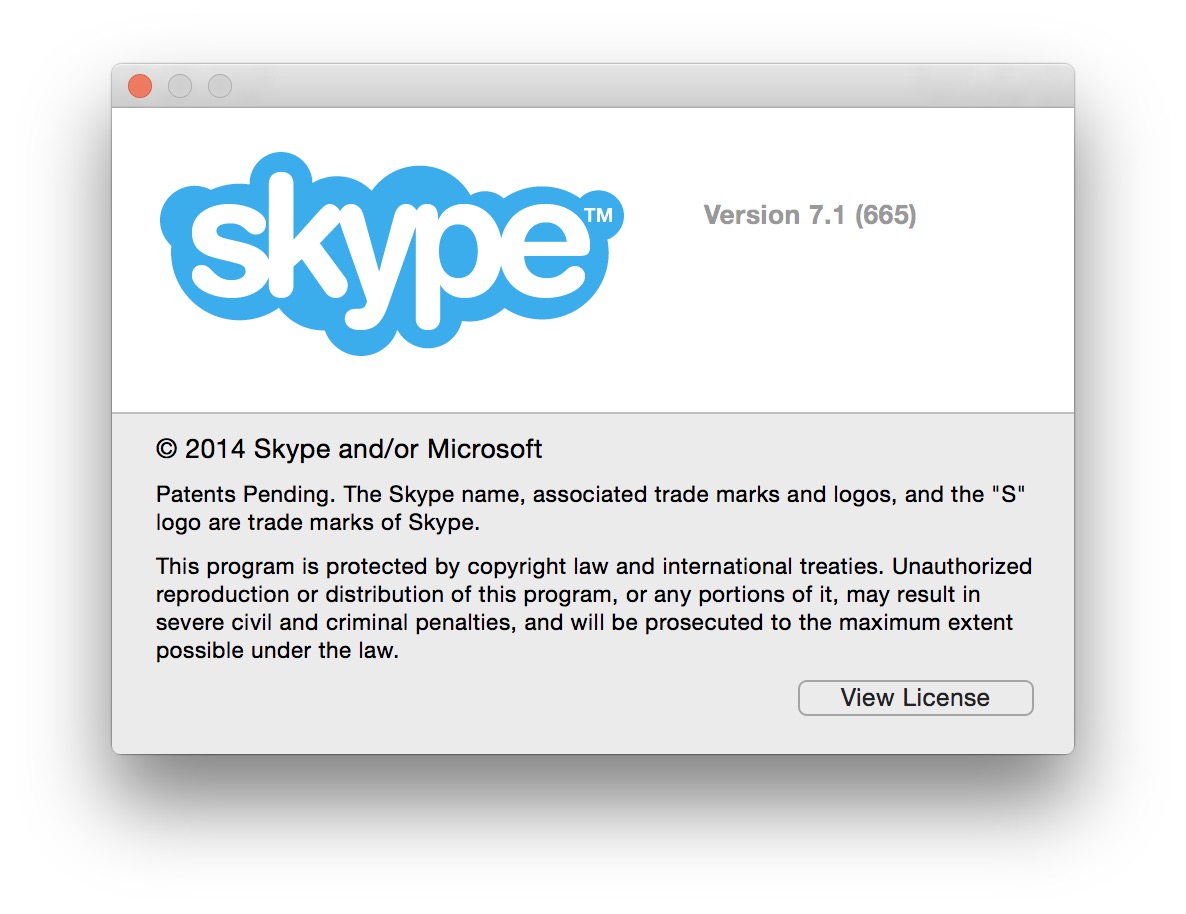This screenshot has height=914, width=1186.
Task: Click the letter 's' in Skype logo
Action: click(230, 245)
